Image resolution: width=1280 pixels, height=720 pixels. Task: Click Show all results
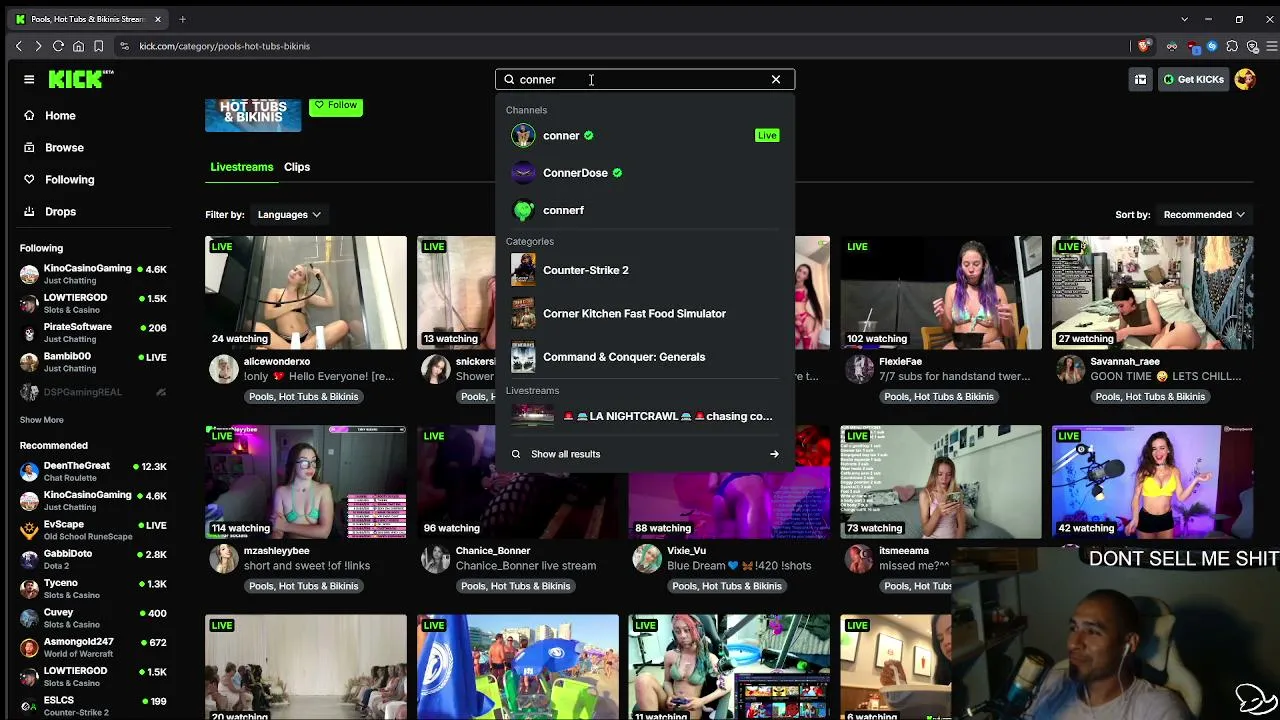(x=645, y=454)
